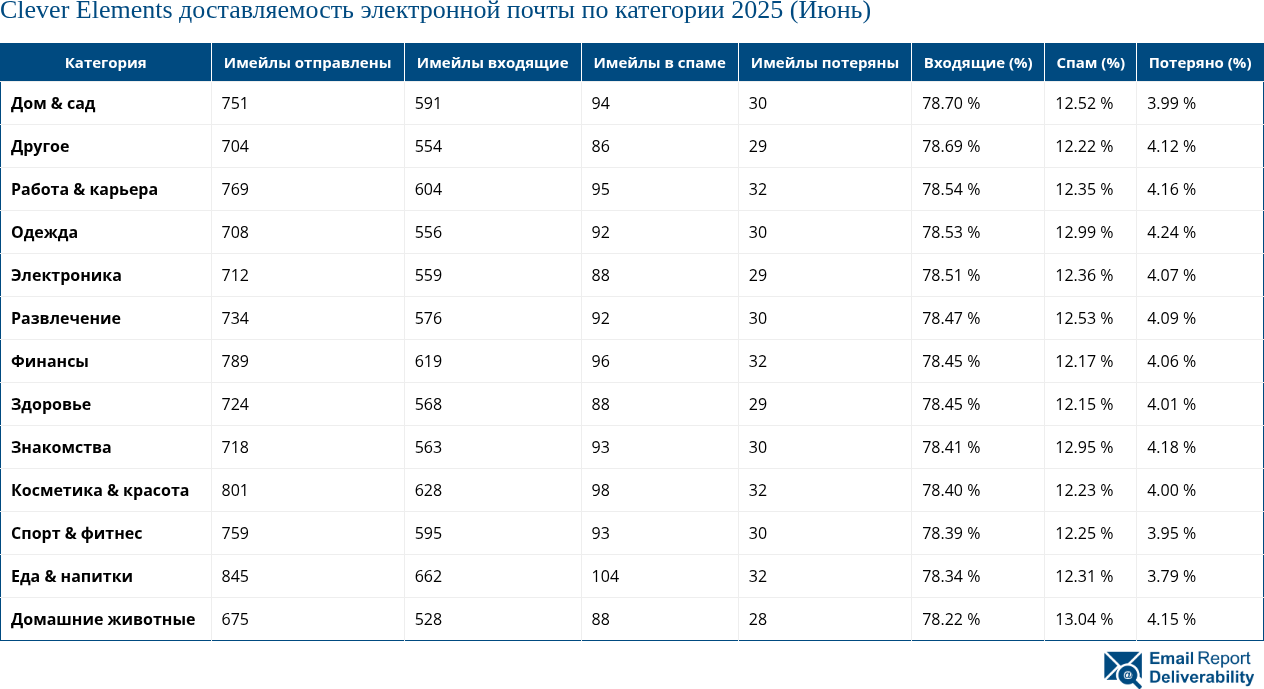
Task: Select the Косметика & красота row label
Action: pos(100,490)
